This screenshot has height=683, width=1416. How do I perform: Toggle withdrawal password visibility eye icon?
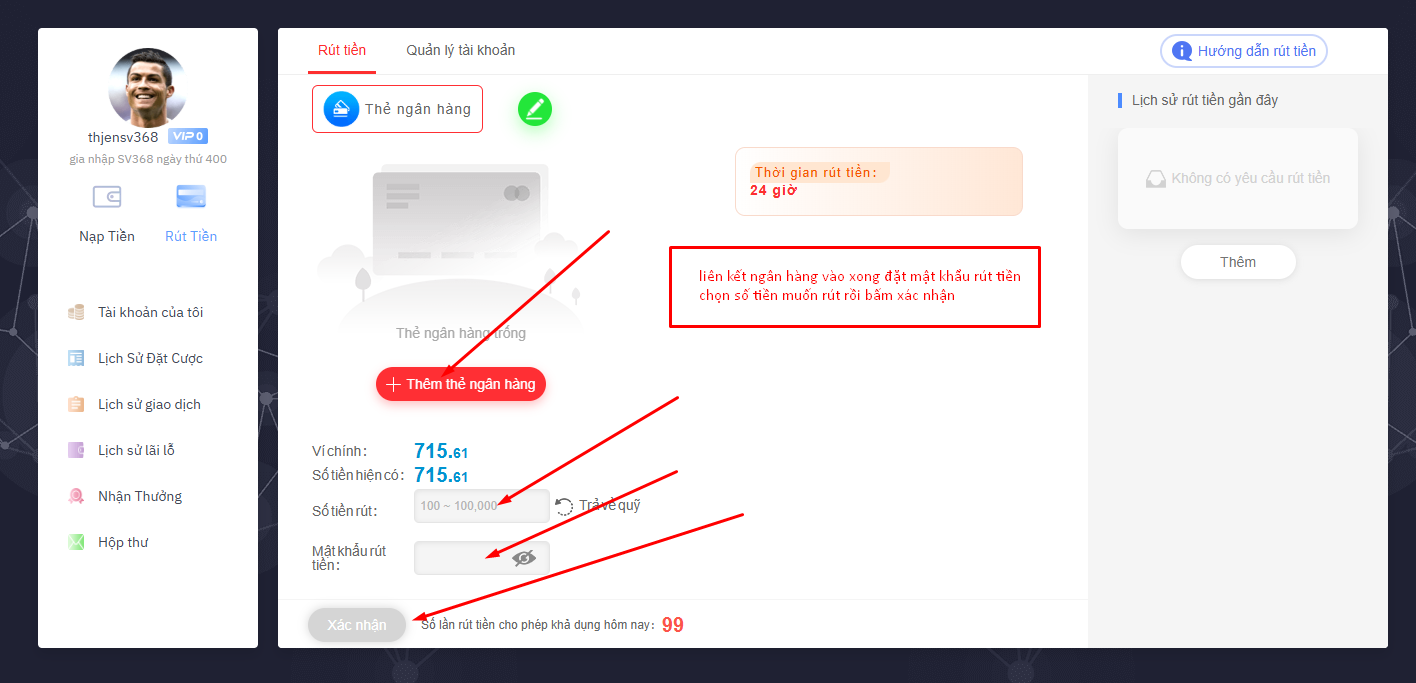click(524, 558)
